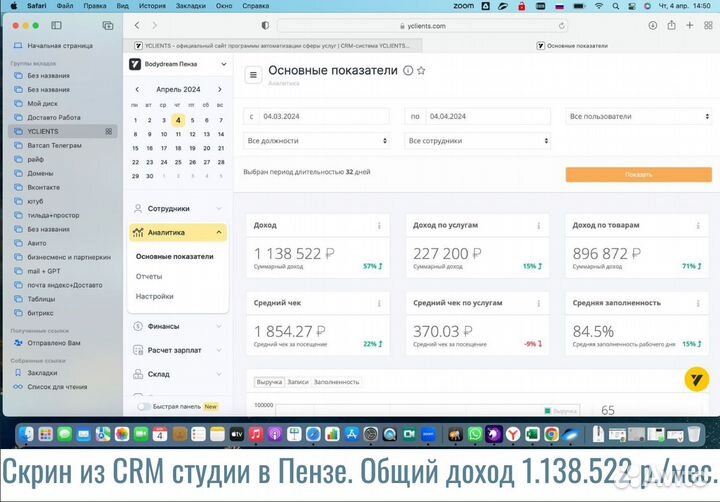Screen dimensions: 720x502
Task: Select April 15 in the calendar
Action: click(135, 148)
